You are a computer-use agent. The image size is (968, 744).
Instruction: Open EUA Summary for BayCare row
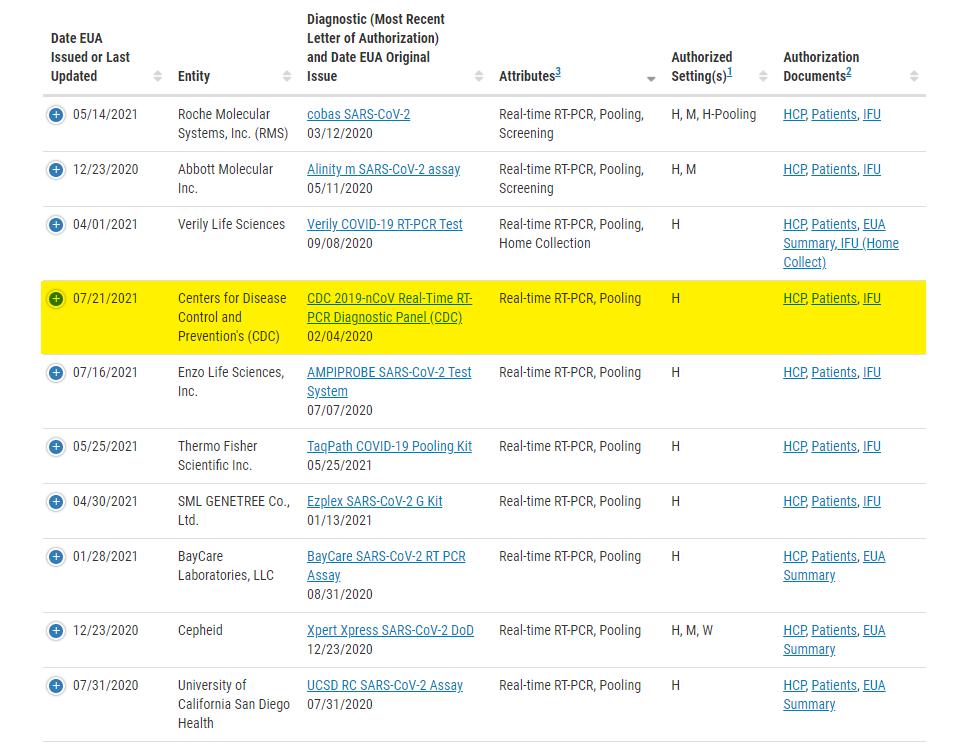834,566
